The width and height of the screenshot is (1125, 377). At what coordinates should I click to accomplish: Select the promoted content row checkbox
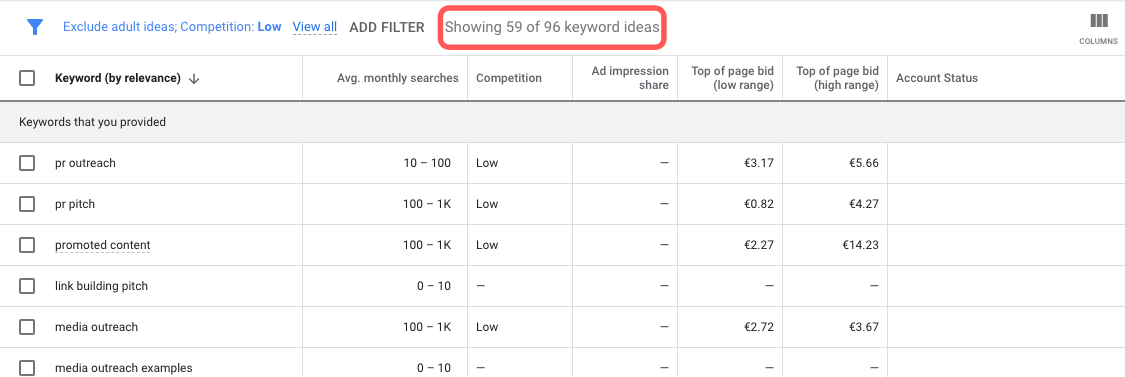pos(27,245)
